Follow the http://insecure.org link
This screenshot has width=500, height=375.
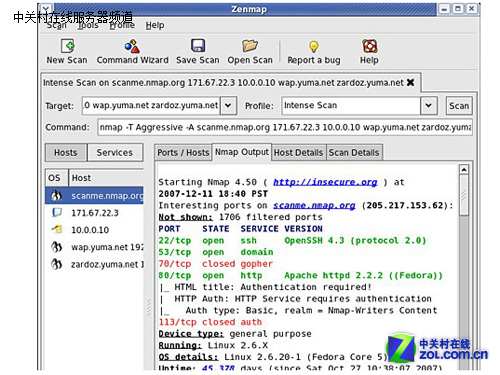point(325,182)
